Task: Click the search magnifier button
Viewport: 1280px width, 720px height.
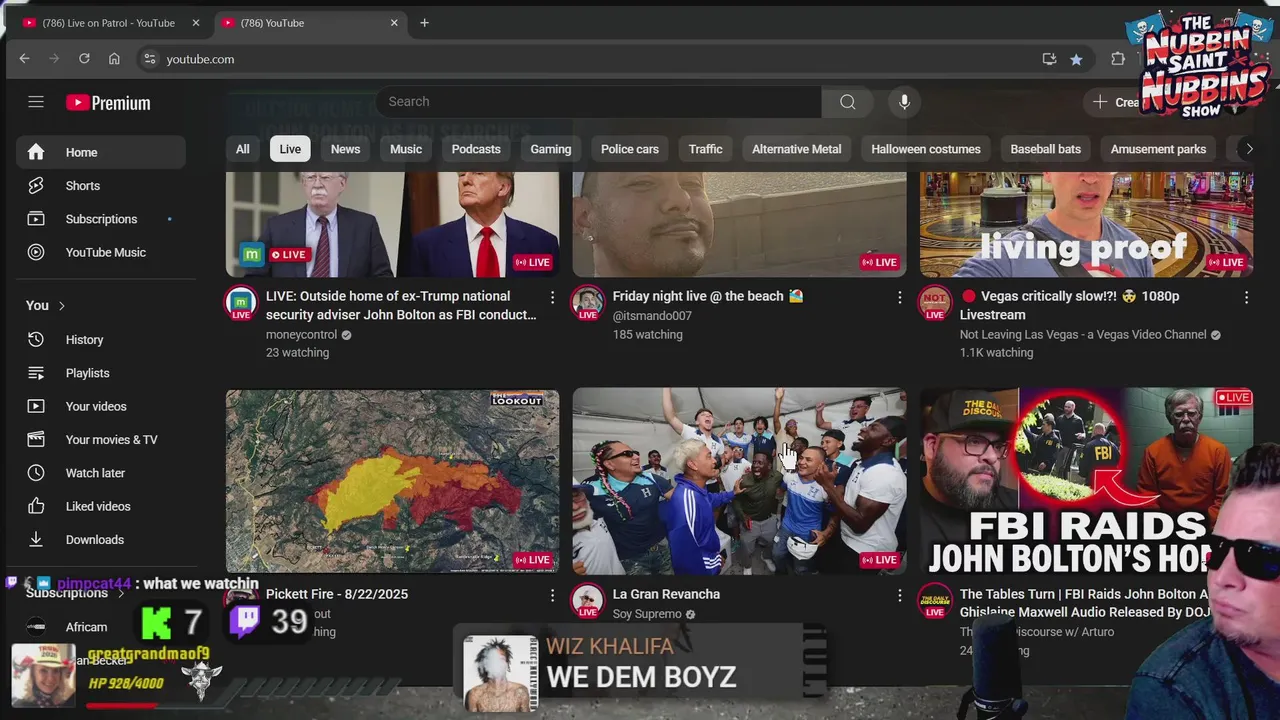Action: [847, 102]
